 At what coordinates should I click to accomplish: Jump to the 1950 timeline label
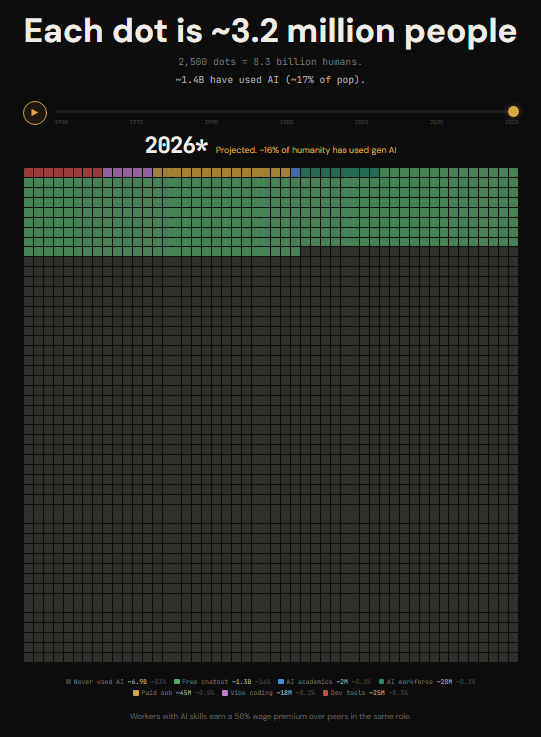pyautogui.click(x=61, y=122)
